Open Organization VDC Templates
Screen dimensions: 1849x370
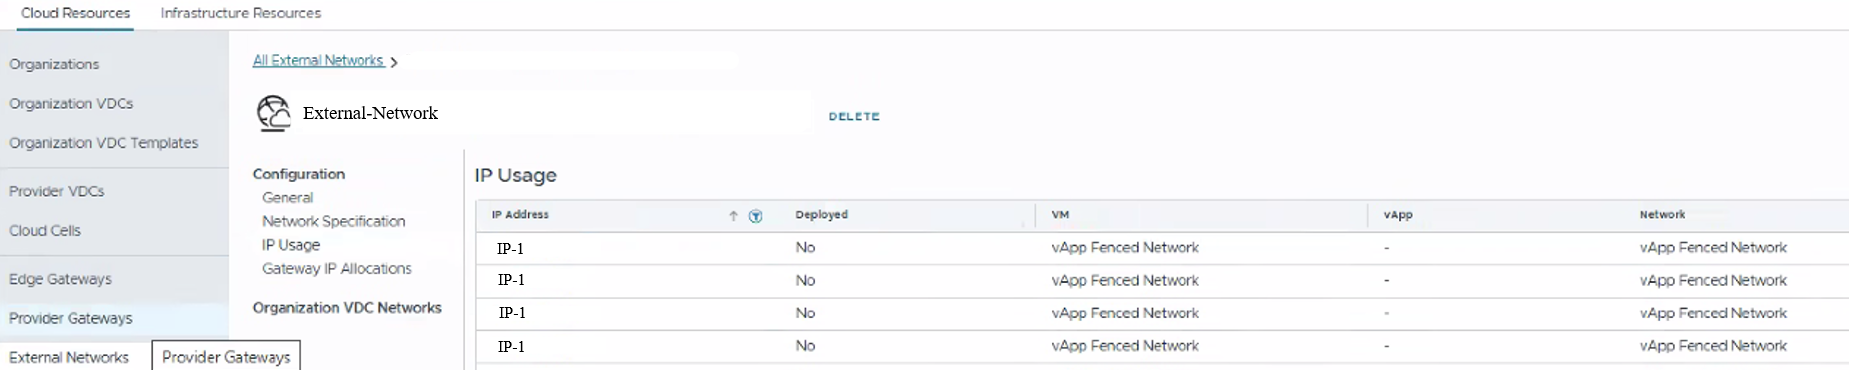point(104,143)
